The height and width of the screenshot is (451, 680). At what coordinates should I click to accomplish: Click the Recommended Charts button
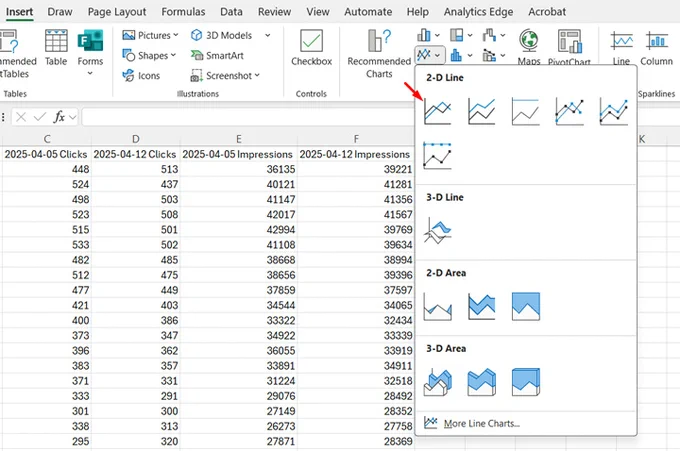(379, 54)
